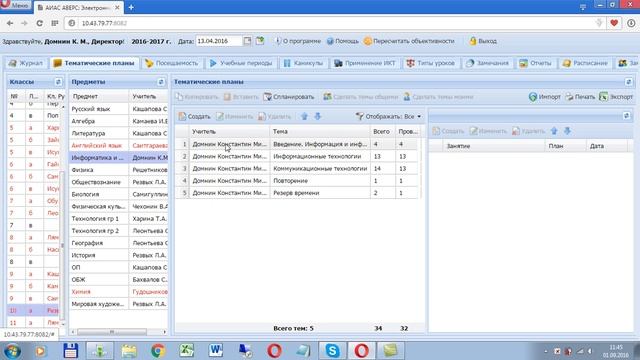Open Opera Меню button
This screenshot has height=360, width=640.
click(x=16, y=5)
